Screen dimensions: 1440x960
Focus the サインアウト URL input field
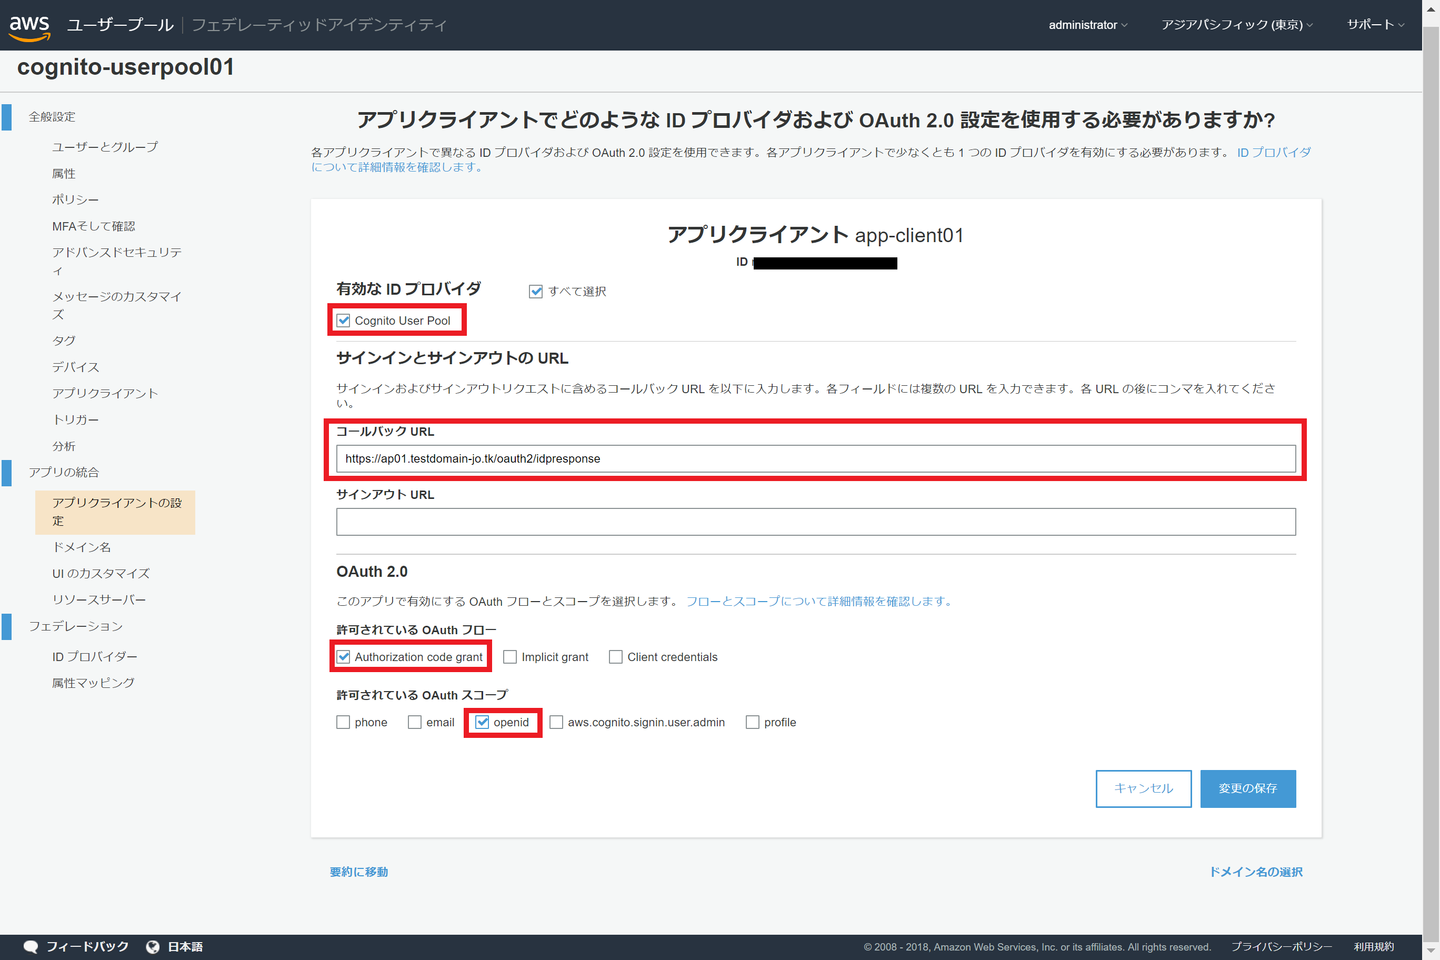pyautogui.click(x=816, y=522)
